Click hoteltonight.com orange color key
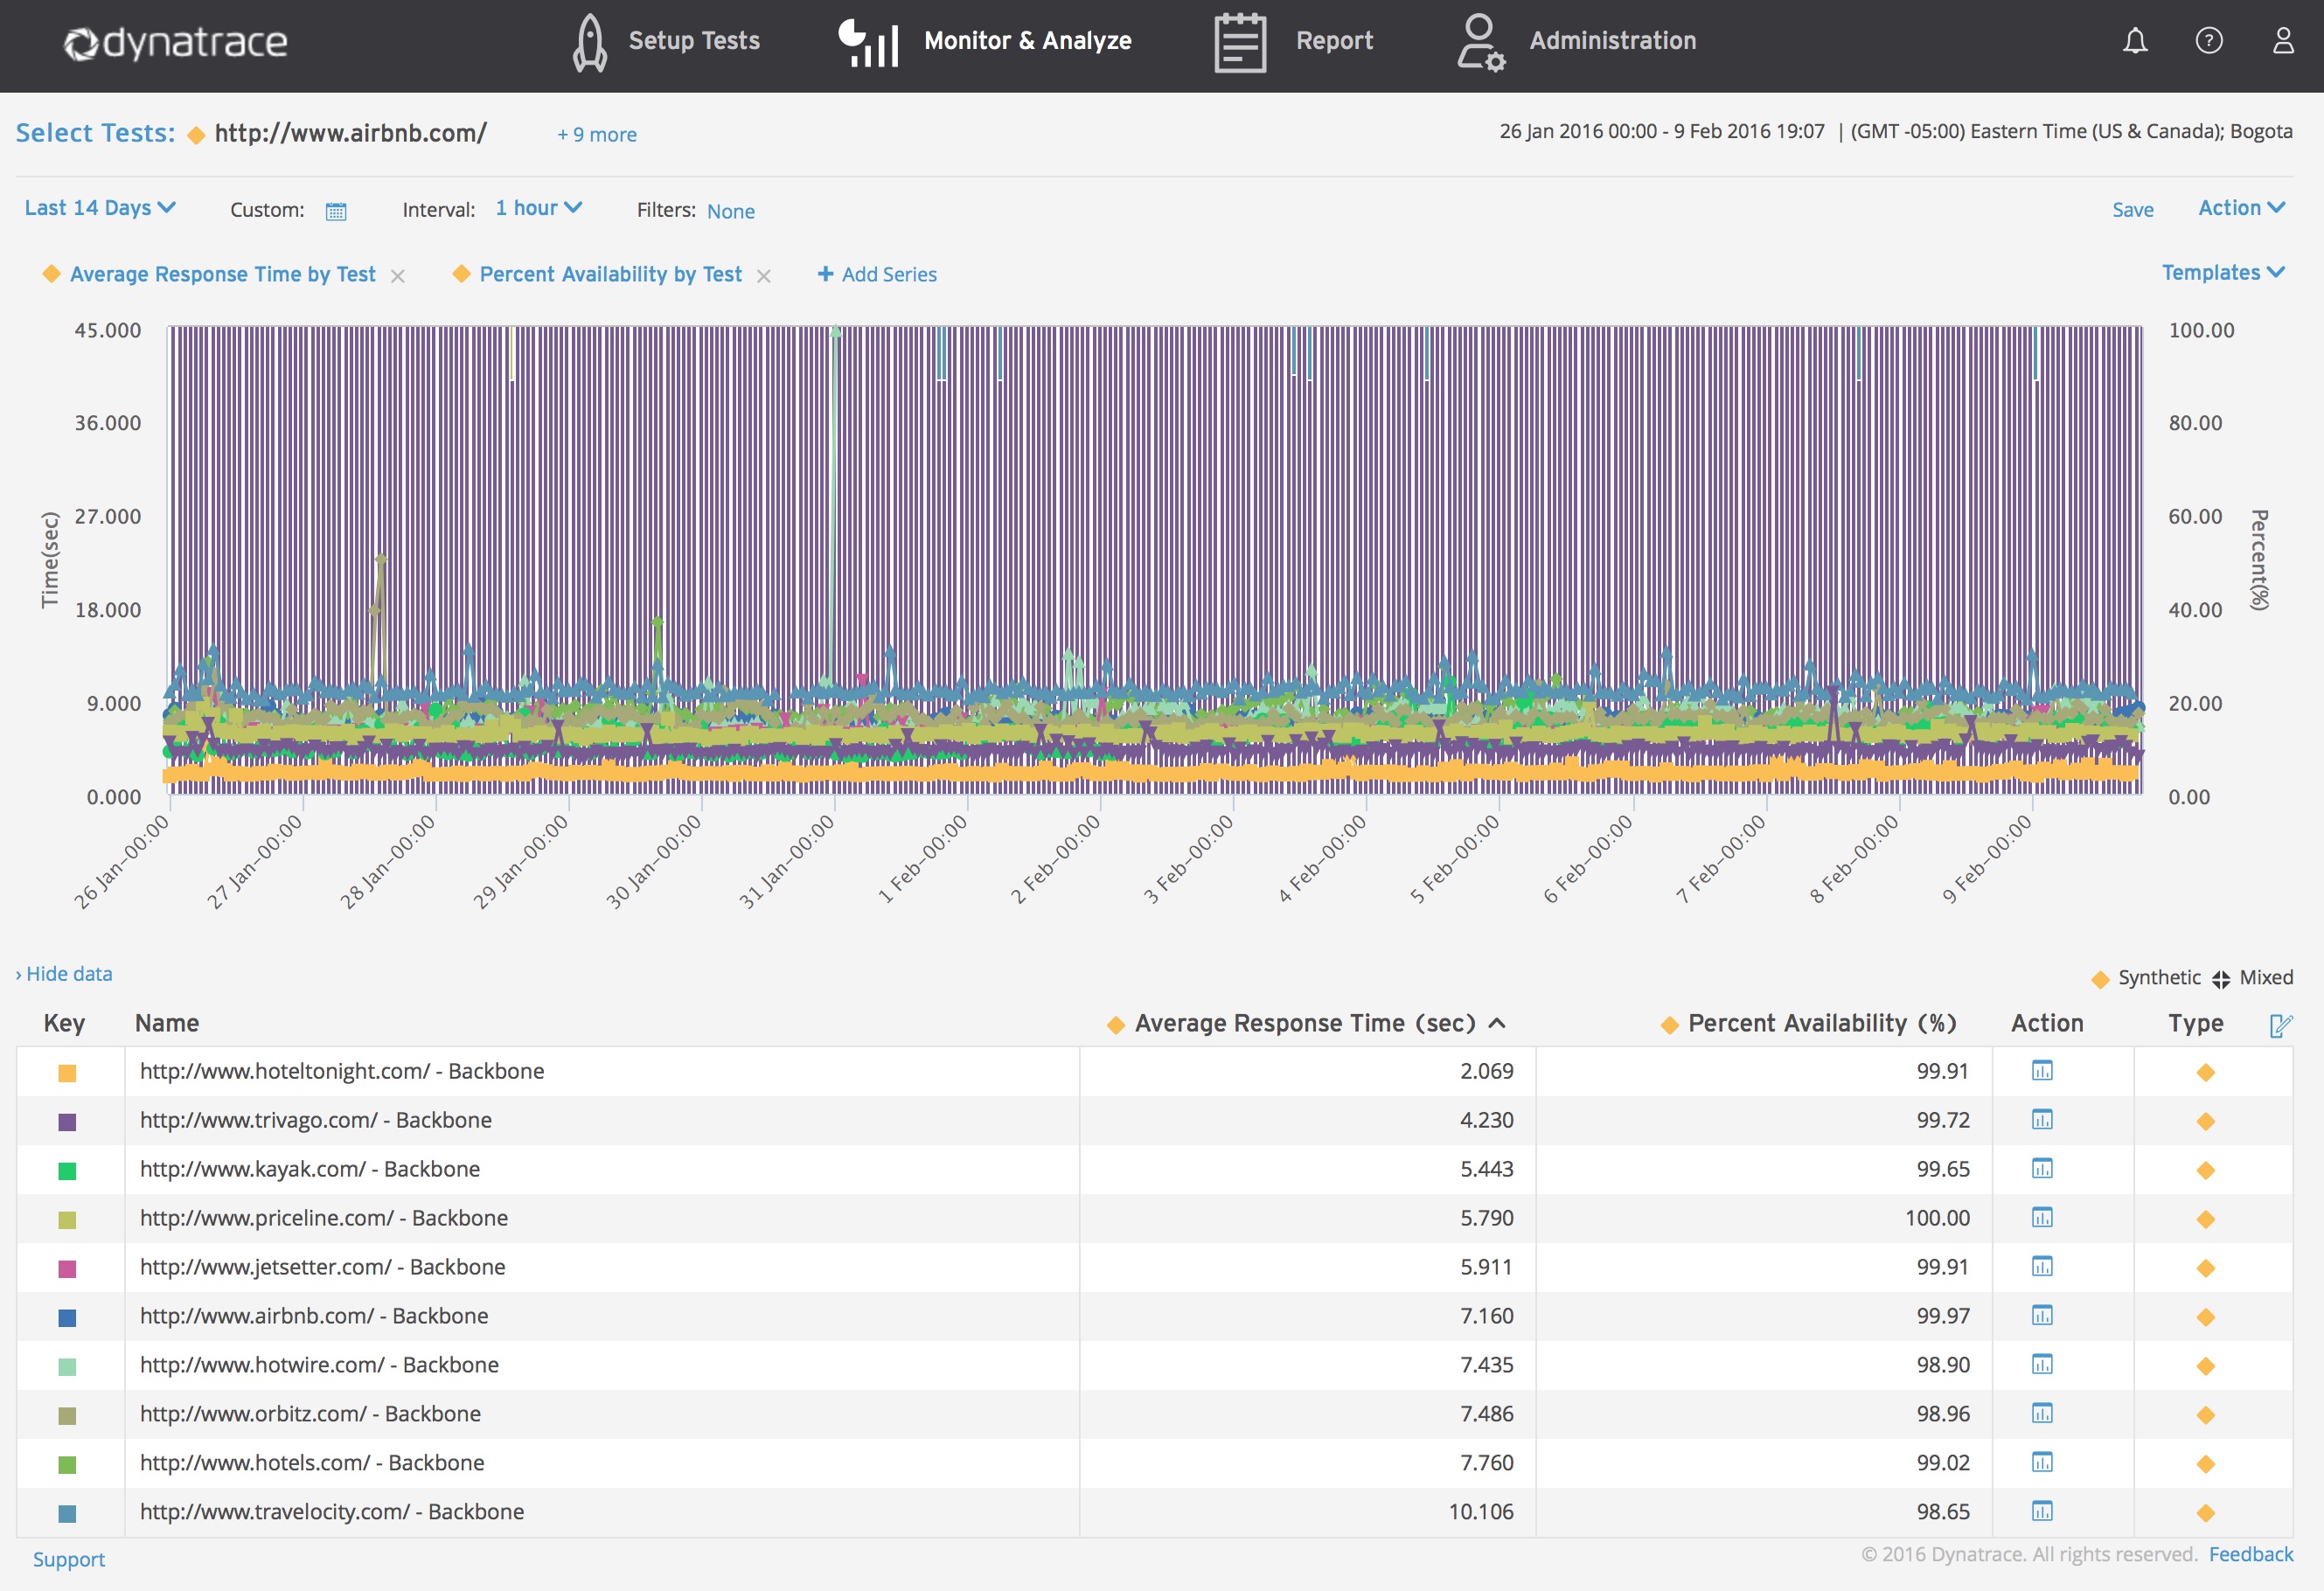 [x=67, y=1073]
